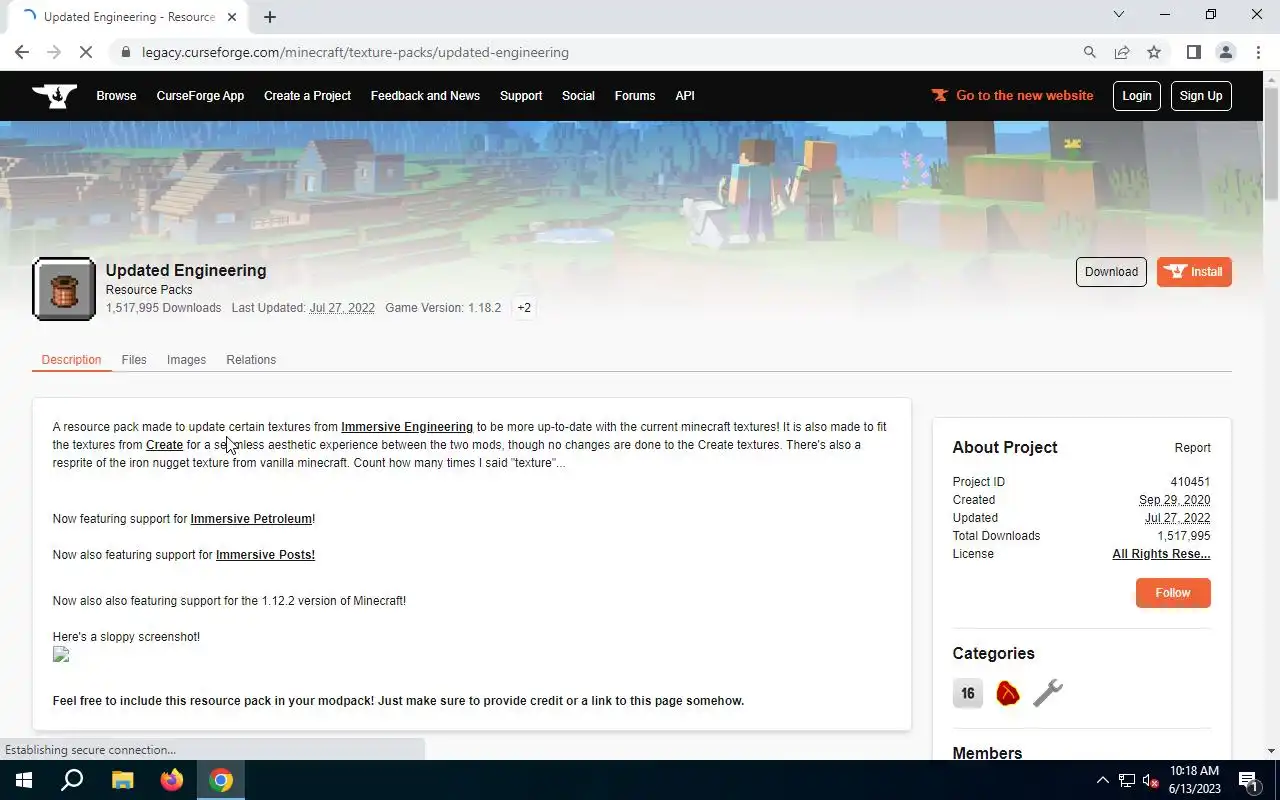The image size is (1280, 800).
Task: Open the Immersive Posts link
Action: tap(265, 555)
